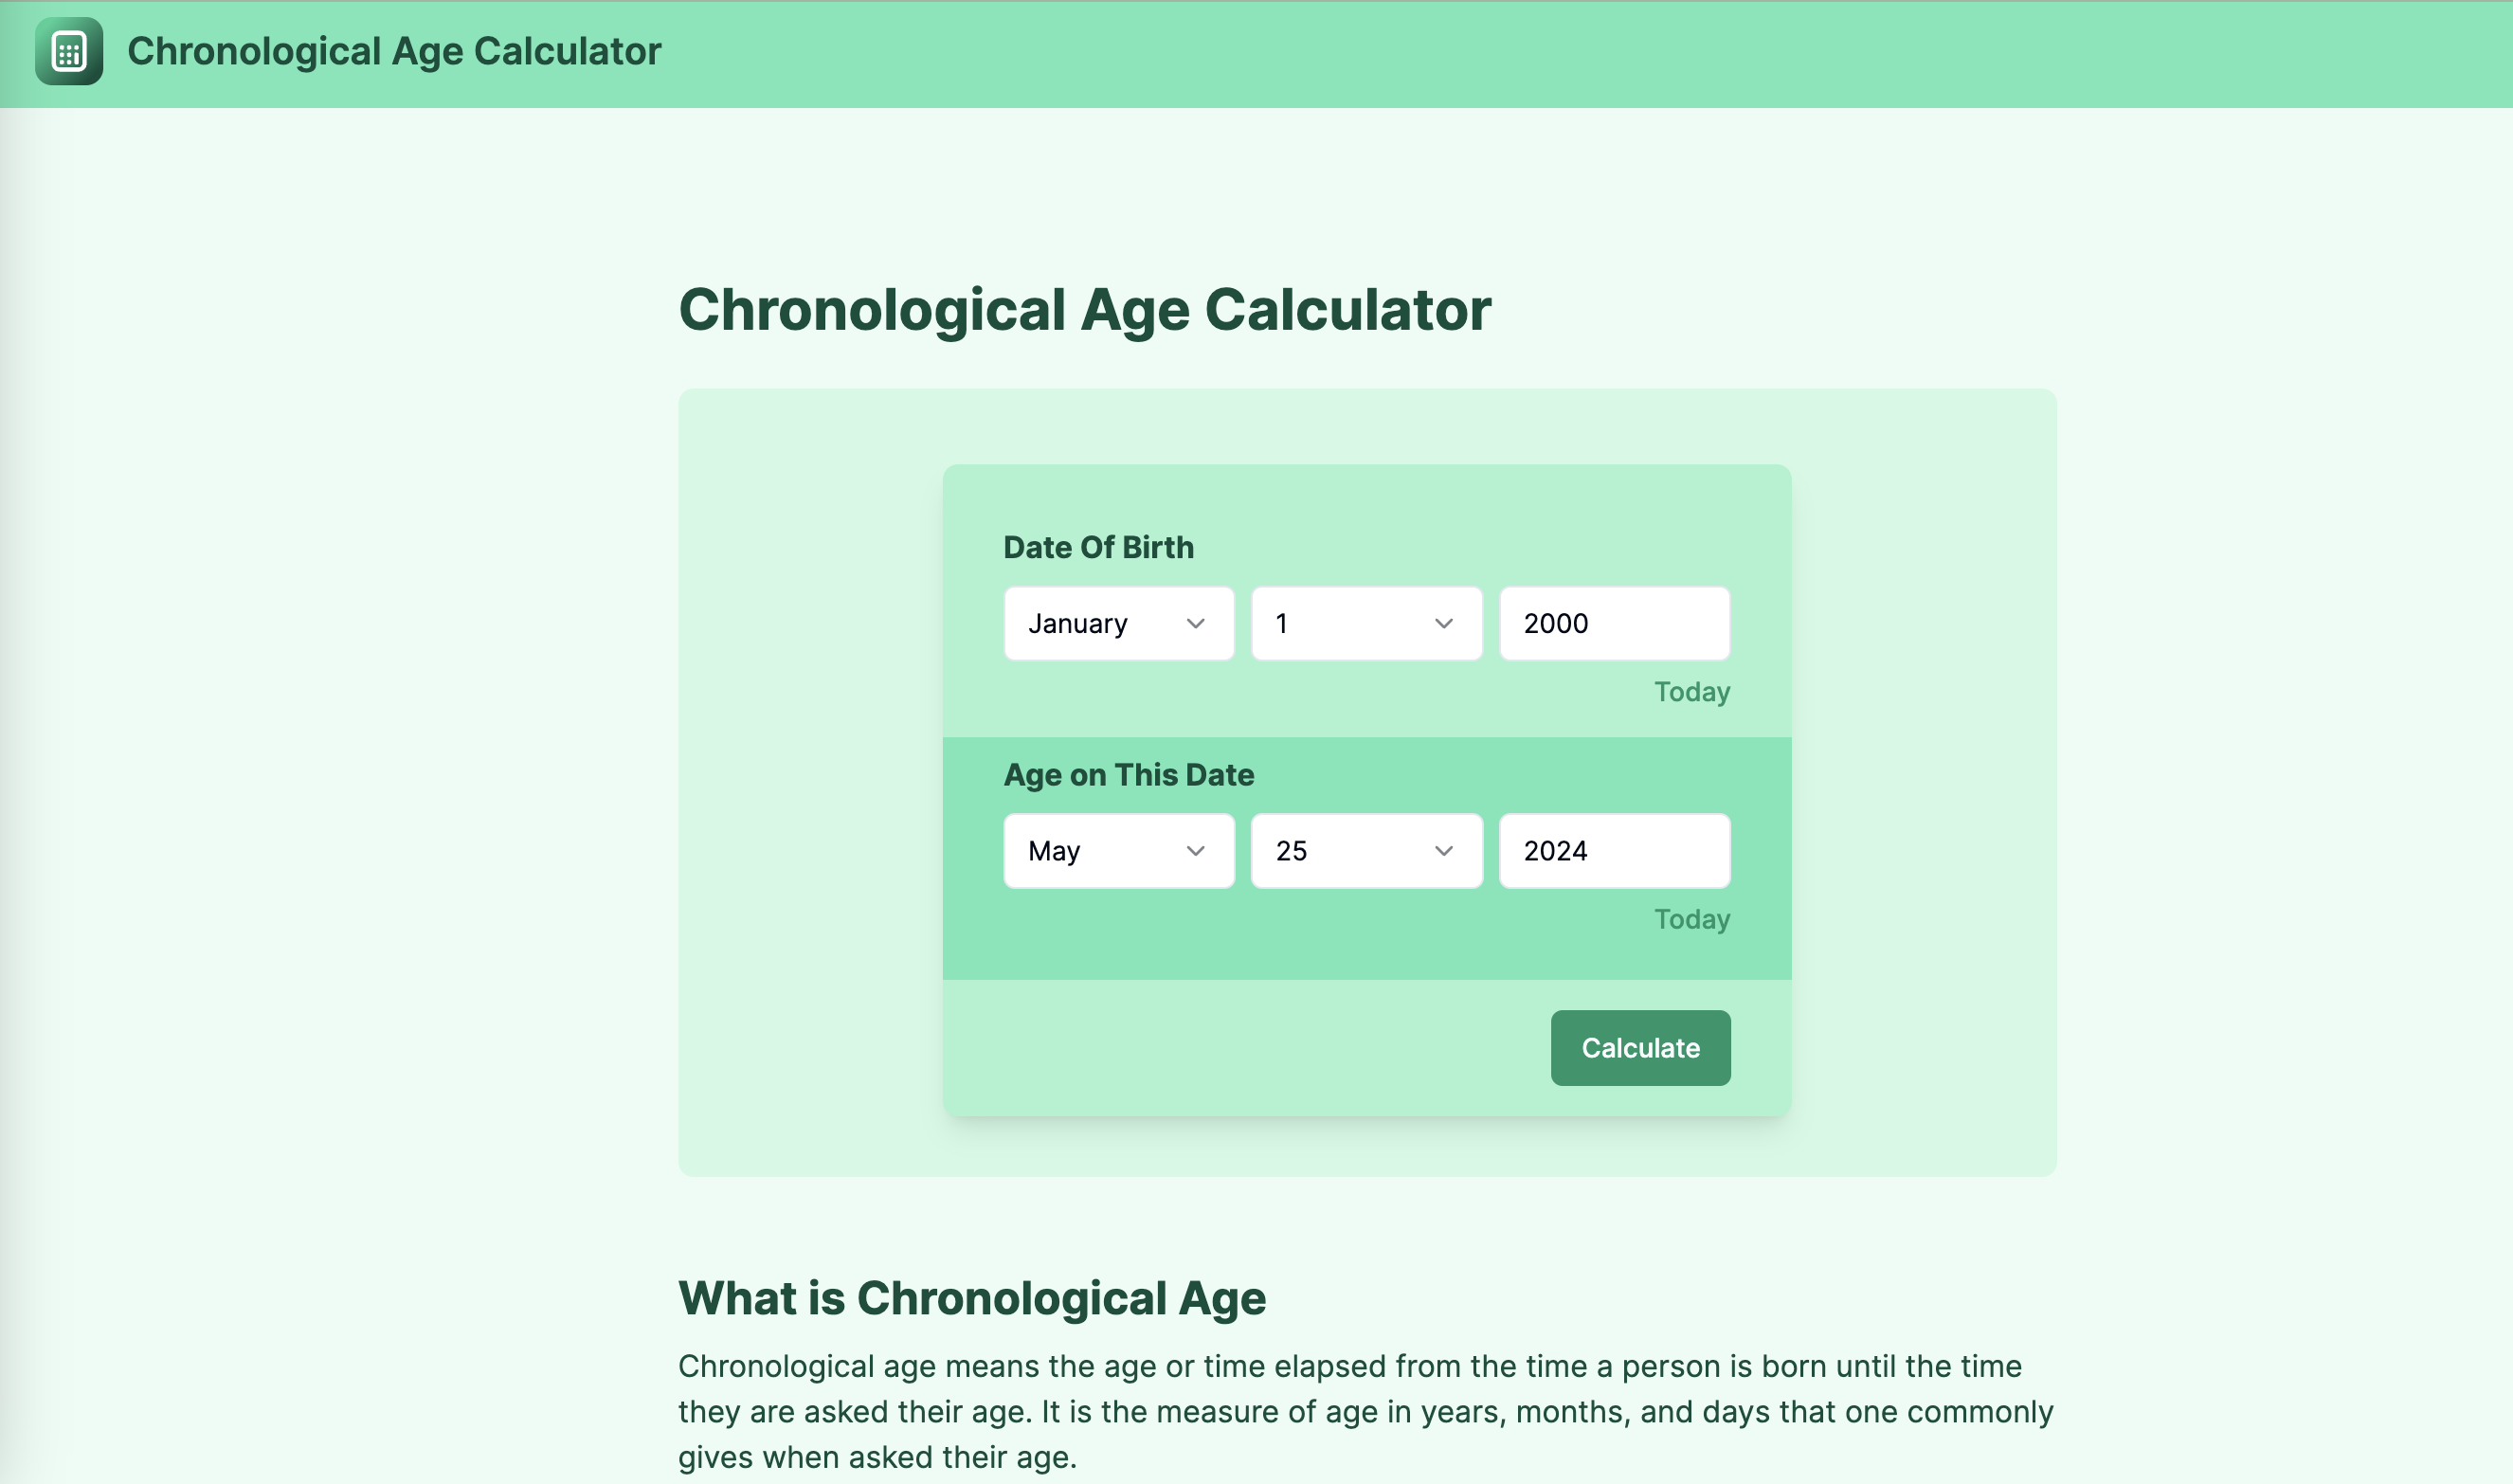Click the What is Chronological Age heading
The image size is (2513, 1484).
tap(971, 1297)
